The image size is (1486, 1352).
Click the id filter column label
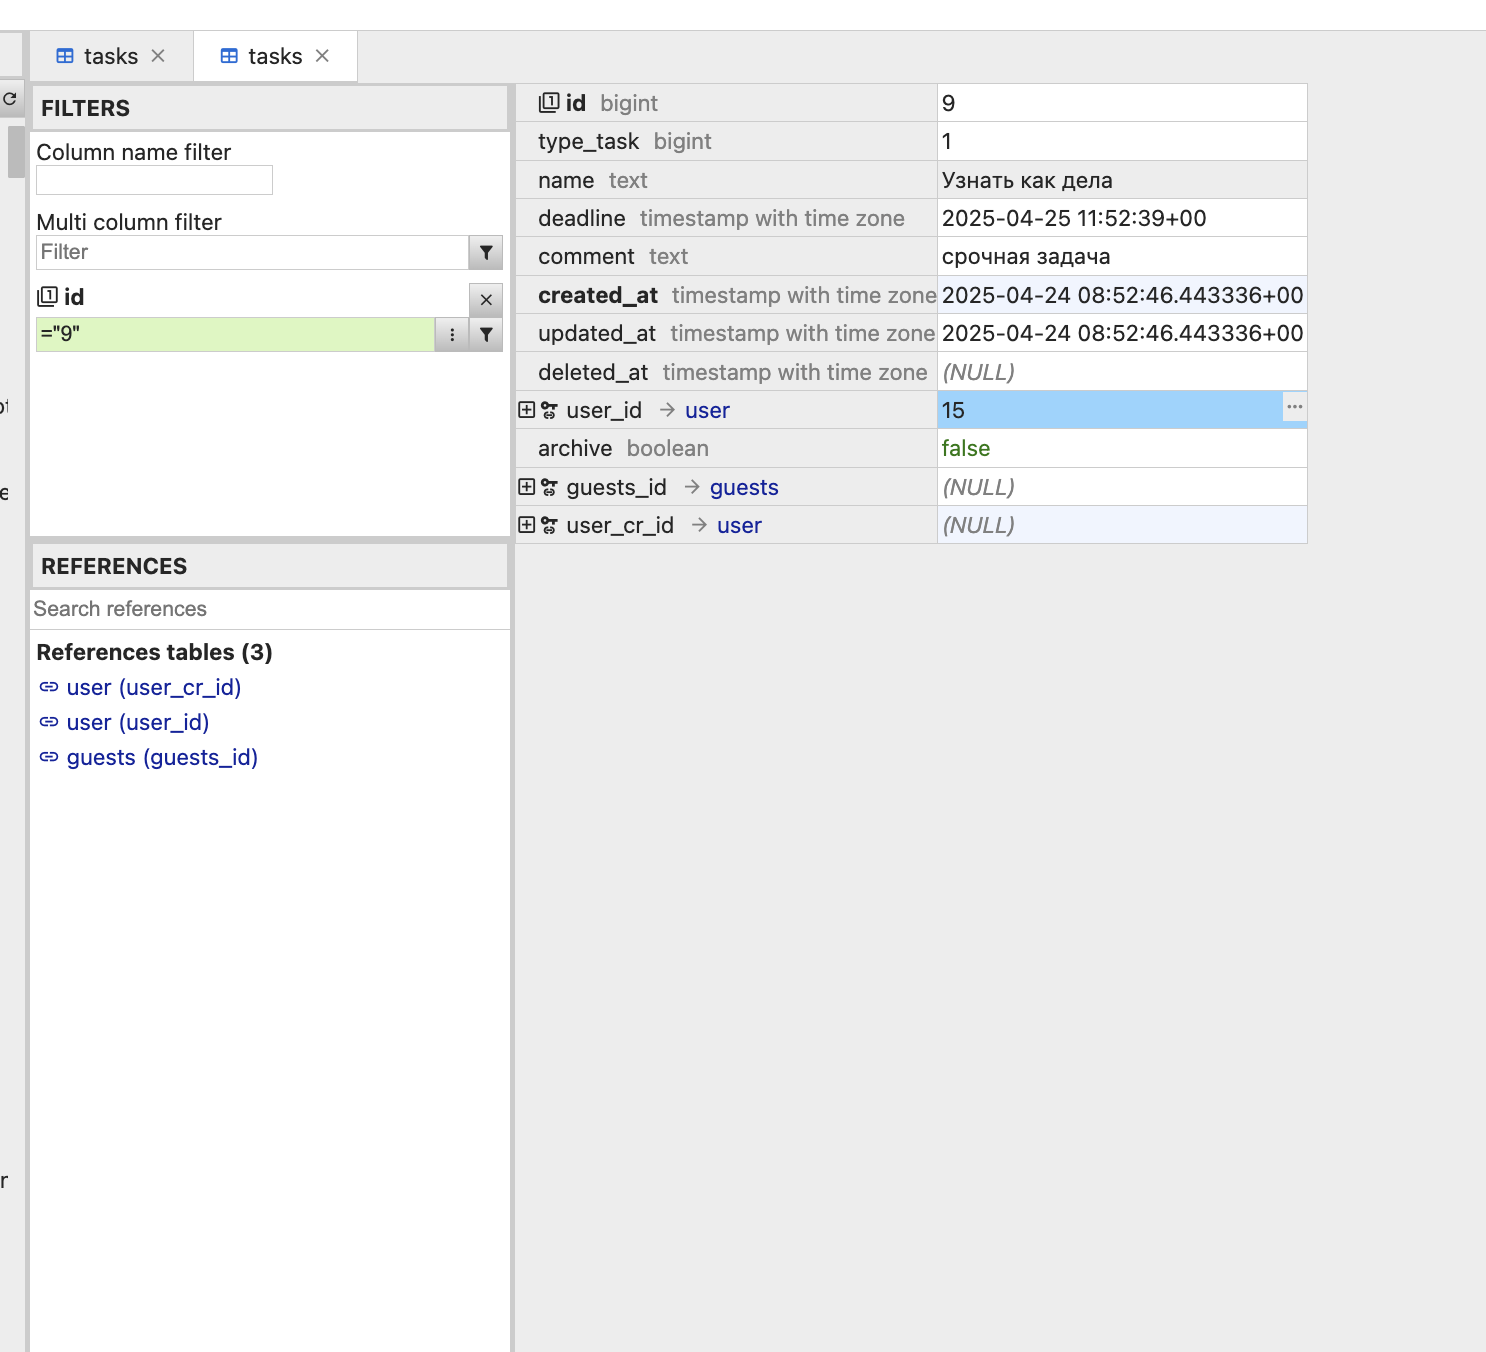pyautogui.click(x=61, y=297)
